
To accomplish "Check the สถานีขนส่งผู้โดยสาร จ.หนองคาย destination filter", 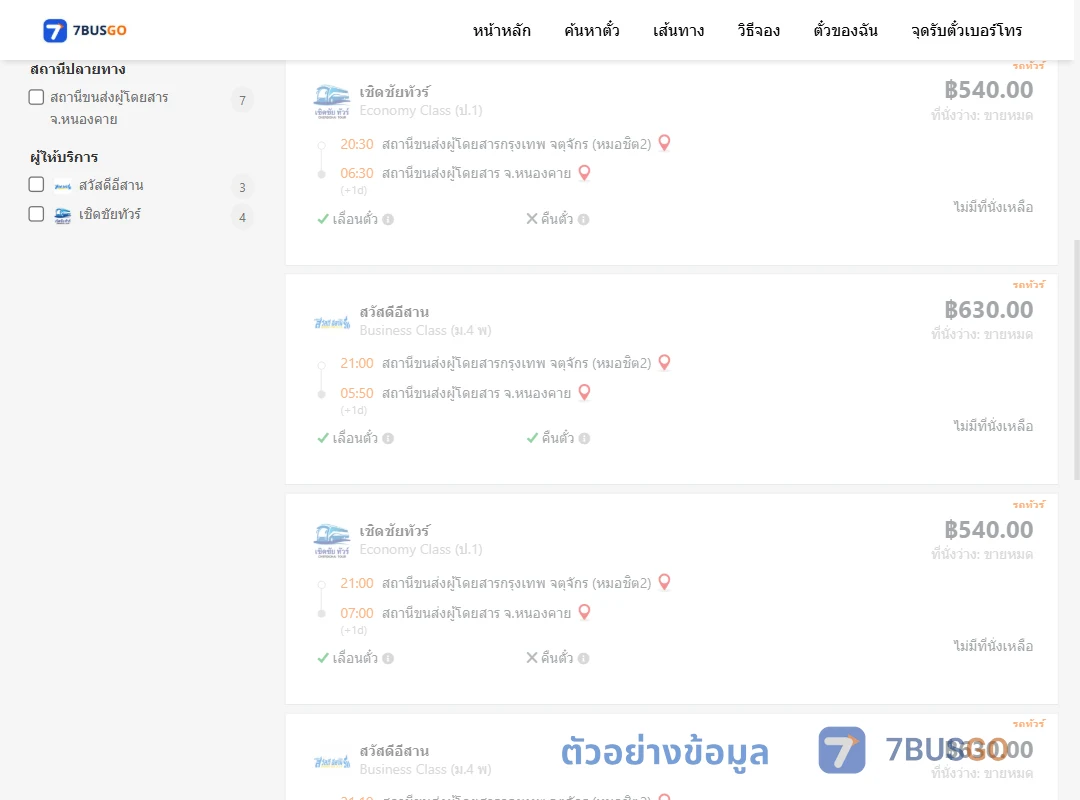I will pyautogui.click(x=37, y=97).
